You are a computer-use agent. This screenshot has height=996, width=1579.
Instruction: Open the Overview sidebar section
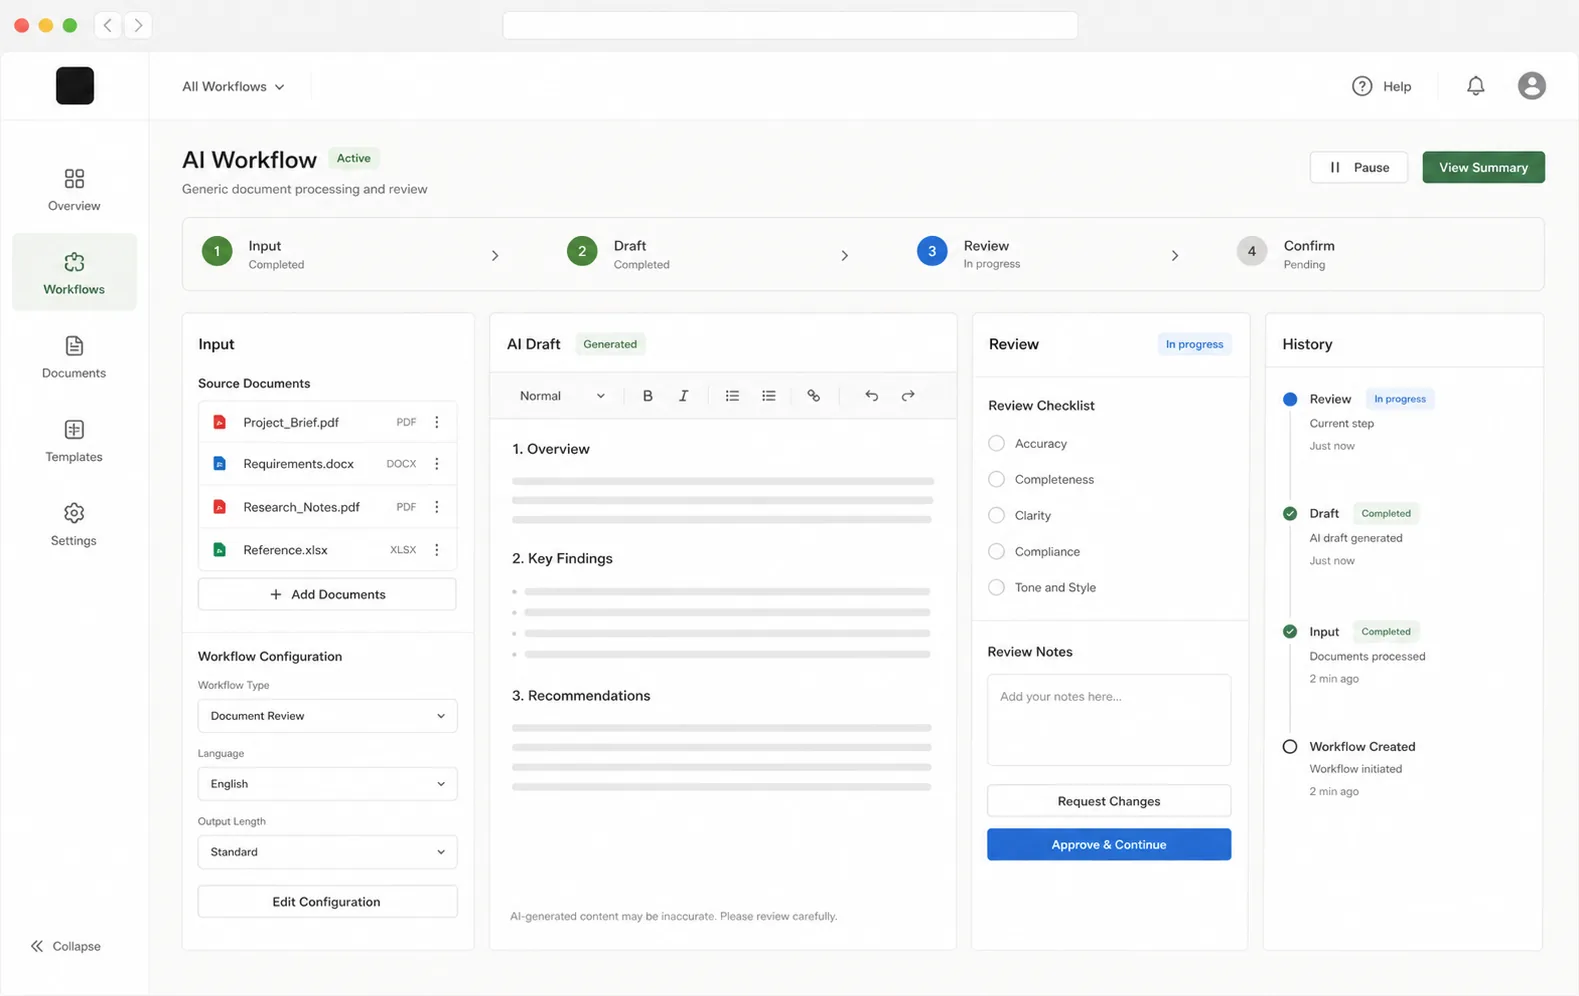coord(74,189)
